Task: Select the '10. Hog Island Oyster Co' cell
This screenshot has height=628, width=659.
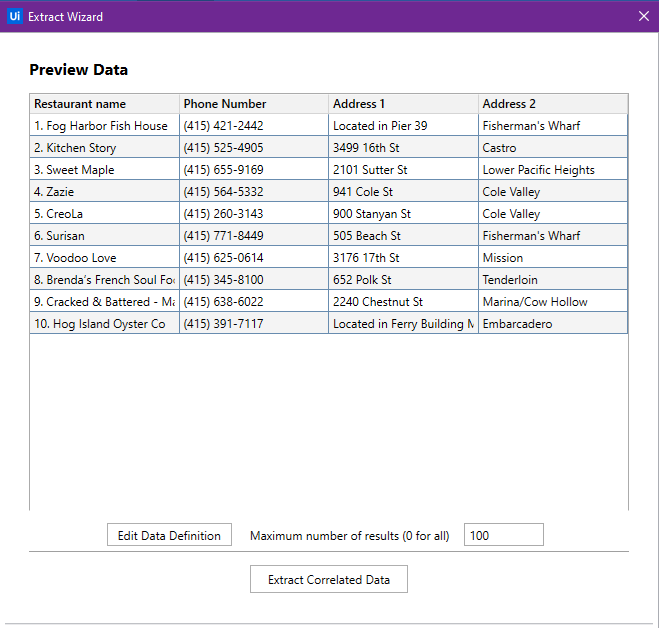Action: tap(105, 324)
